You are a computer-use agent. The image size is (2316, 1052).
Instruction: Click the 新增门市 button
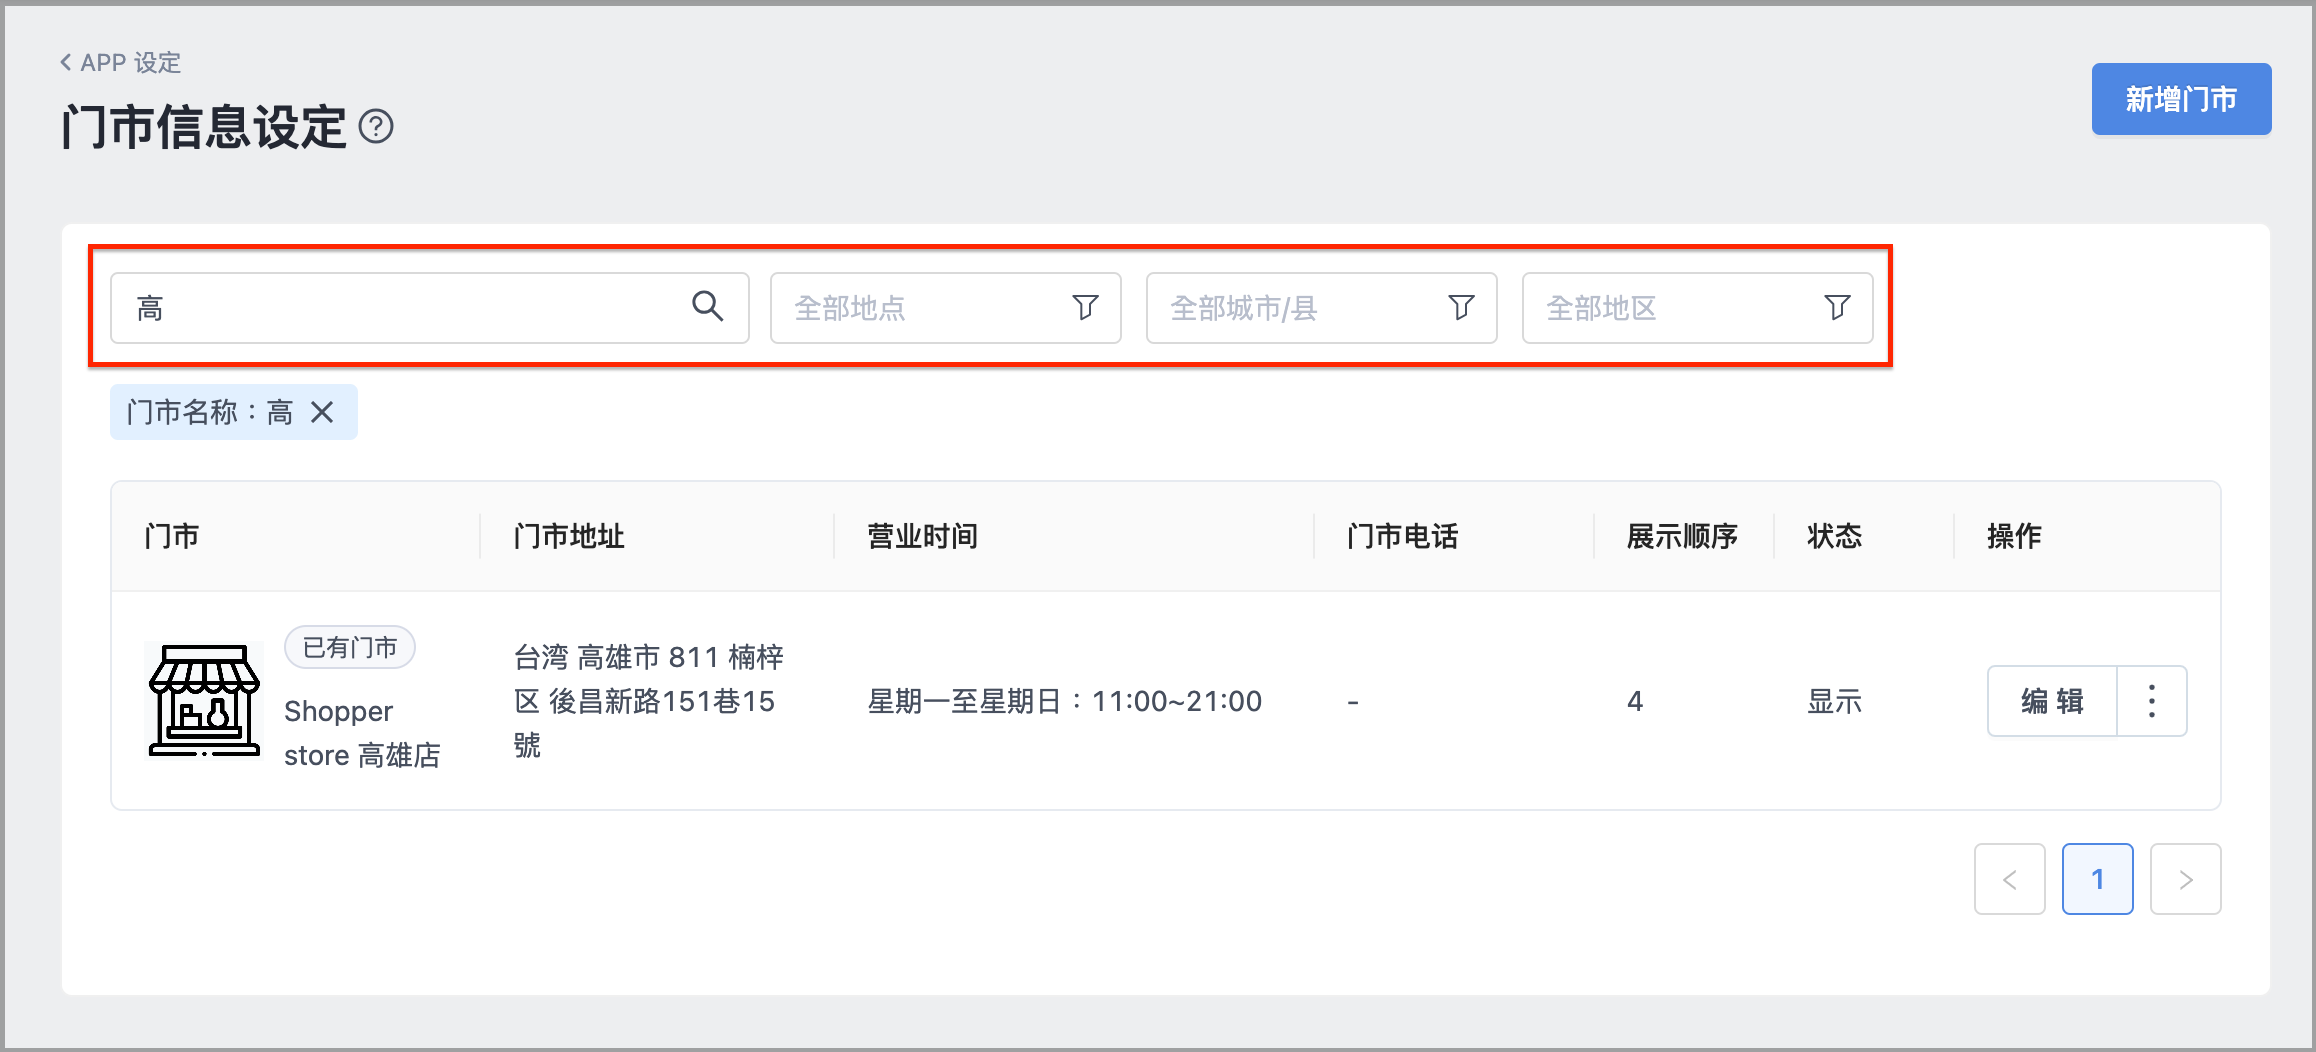2181,99
